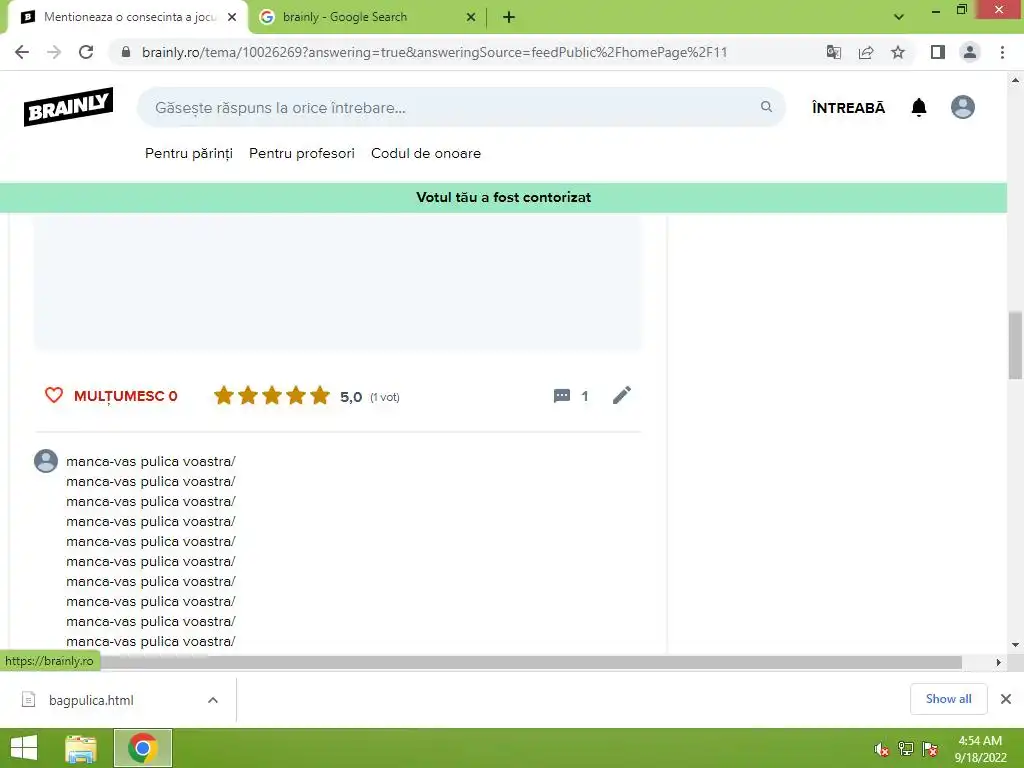
Task: Open the Chrome three-dot menu
Action: pyautogui.click(x=1002, y=52)
